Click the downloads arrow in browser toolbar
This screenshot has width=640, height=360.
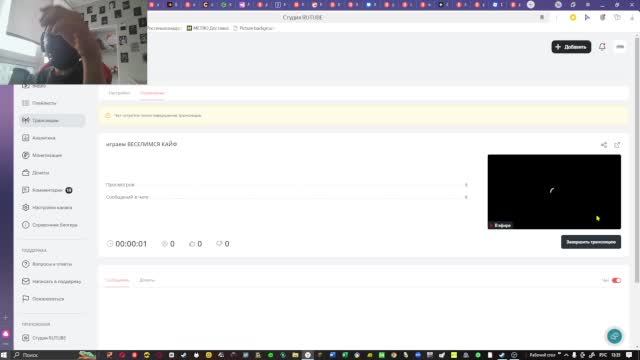click(x=632, y=18)
